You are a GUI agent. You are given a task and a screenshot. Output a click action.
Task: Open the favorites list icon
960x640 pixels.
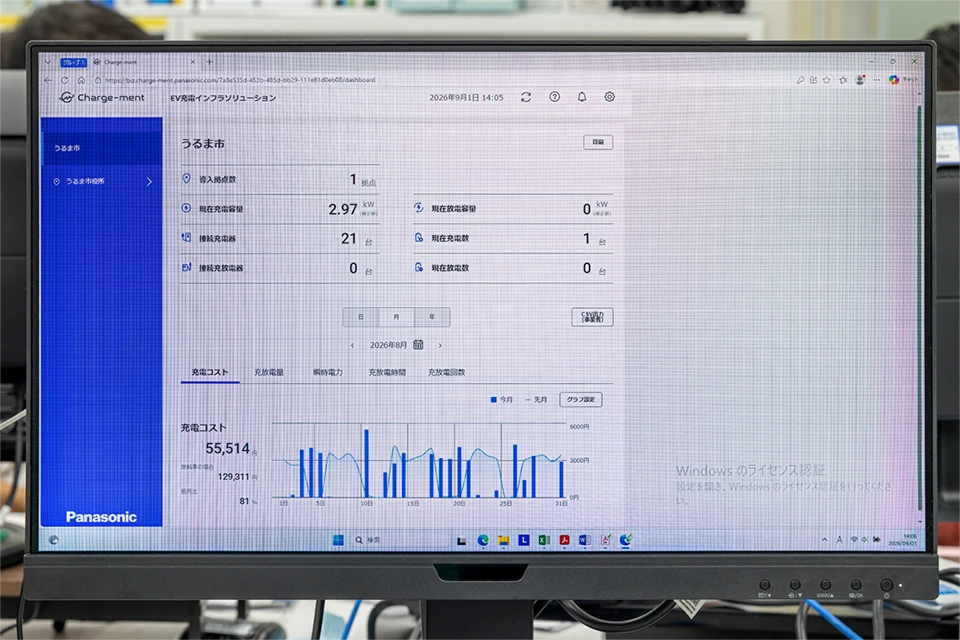843,80
